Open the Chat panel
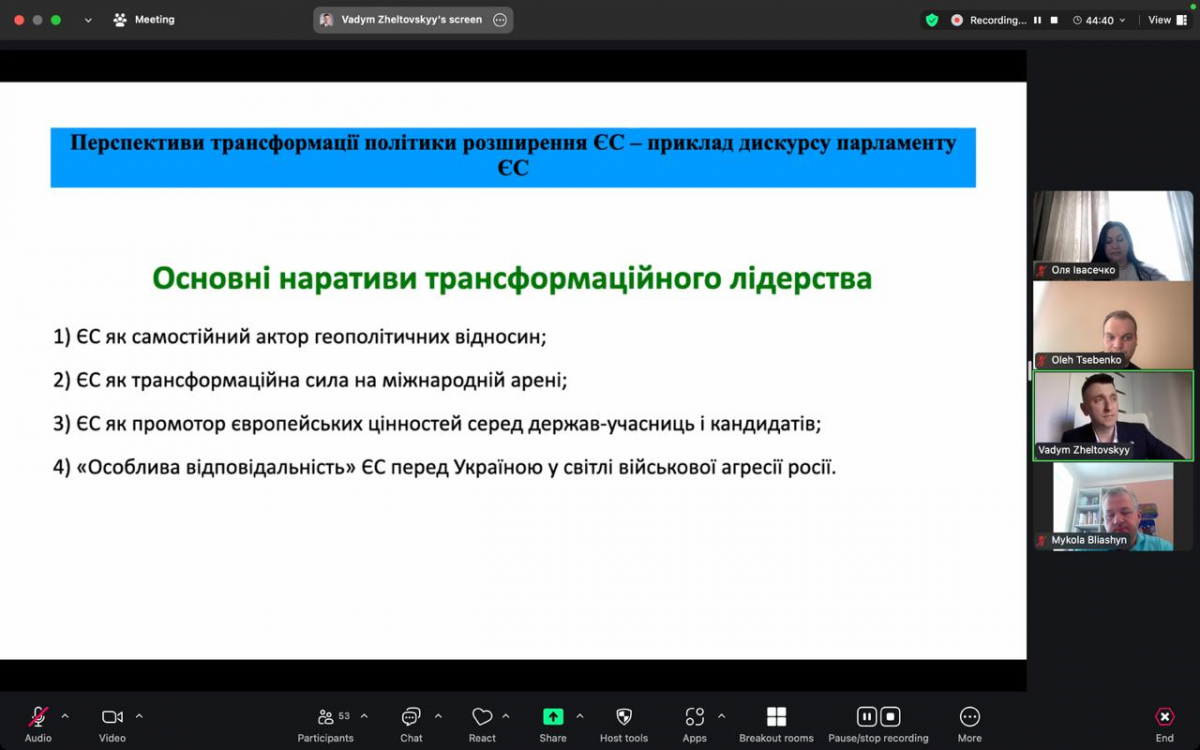This screenshot has width=1200, height=750. [x=410, y=718]
